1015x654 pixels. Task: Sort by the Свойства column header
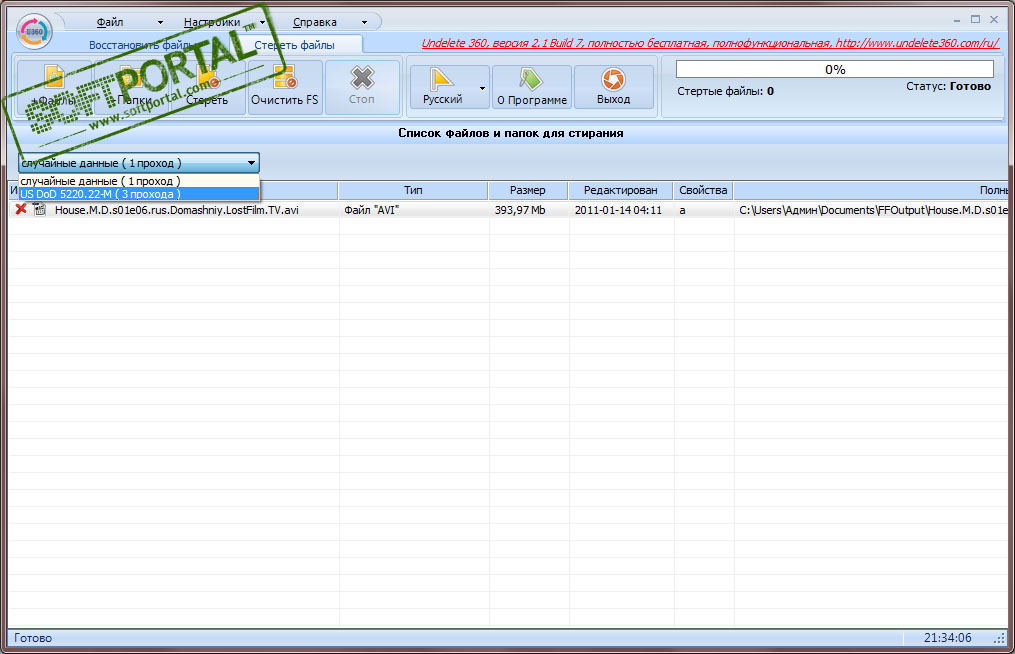pyautogui.click(x=703, y=190)
